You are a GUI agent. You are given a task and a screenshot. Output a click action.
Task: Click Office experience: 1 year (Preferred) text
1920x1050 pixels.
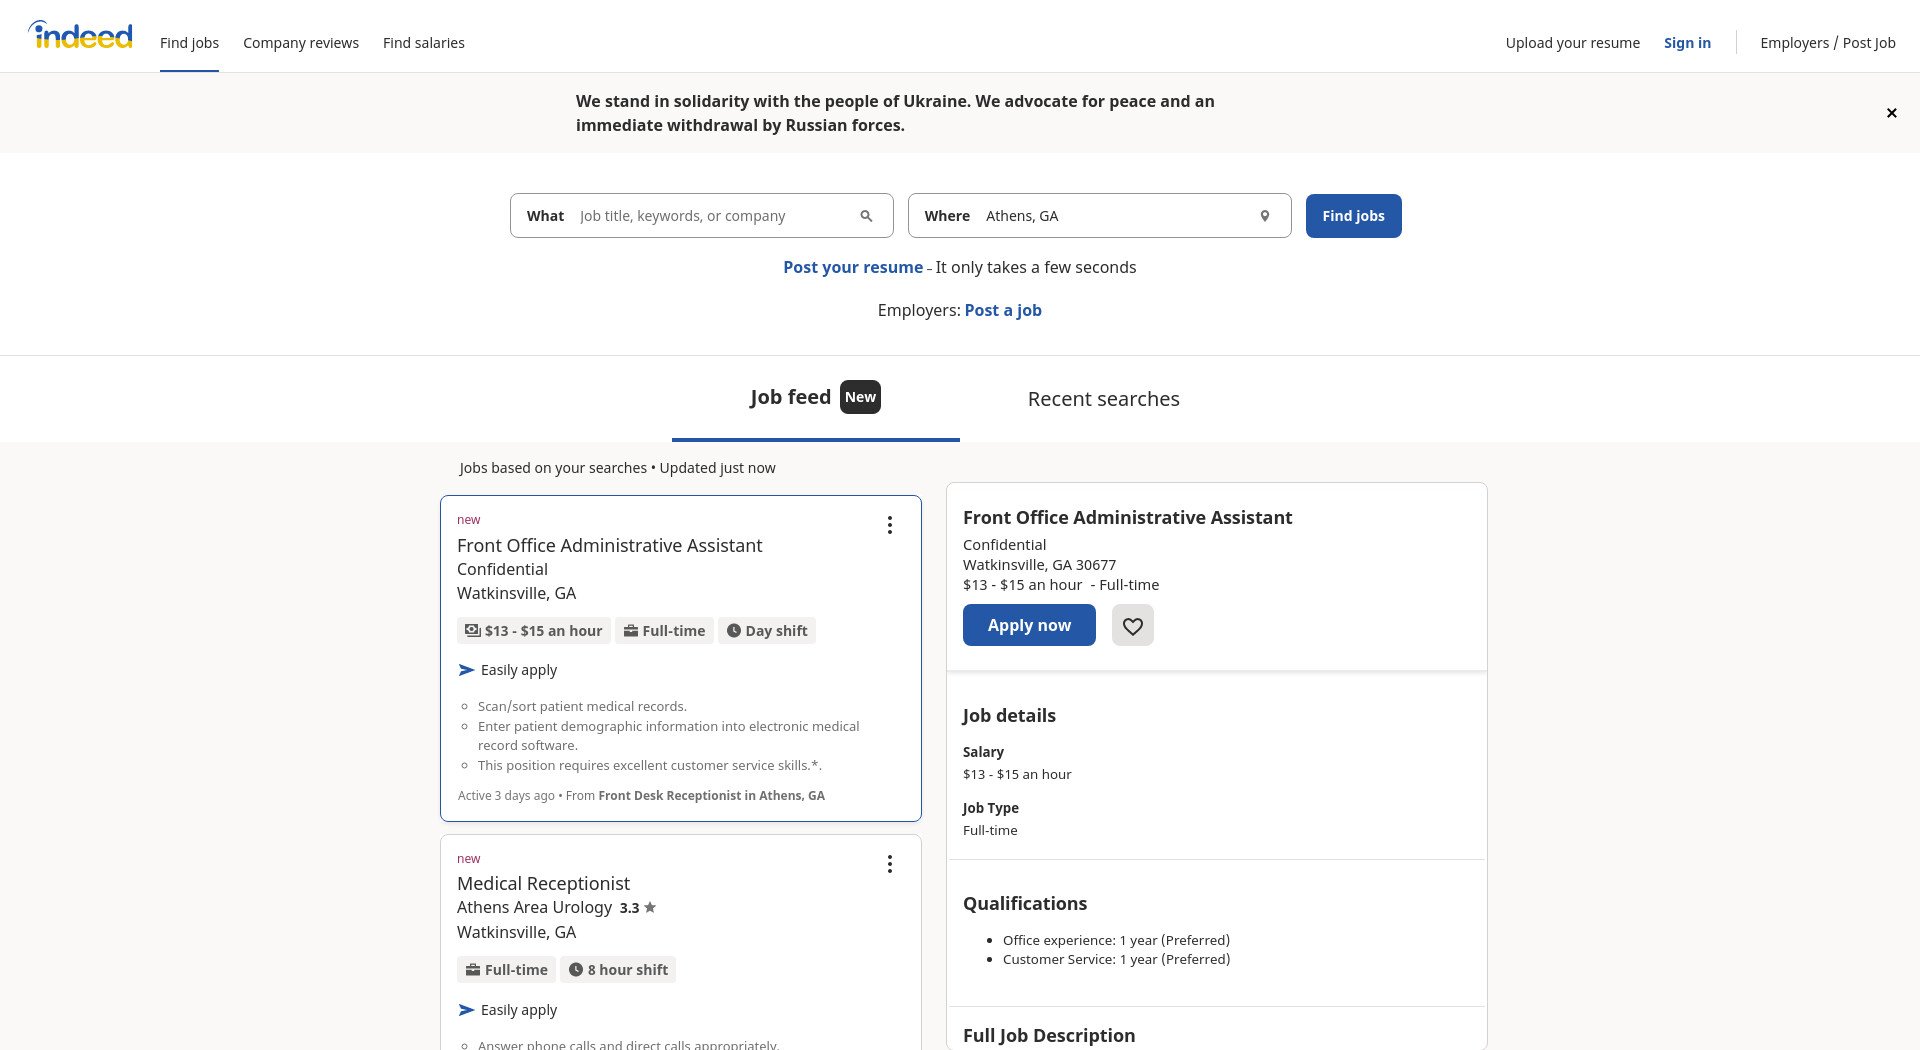coord(1116,940)
